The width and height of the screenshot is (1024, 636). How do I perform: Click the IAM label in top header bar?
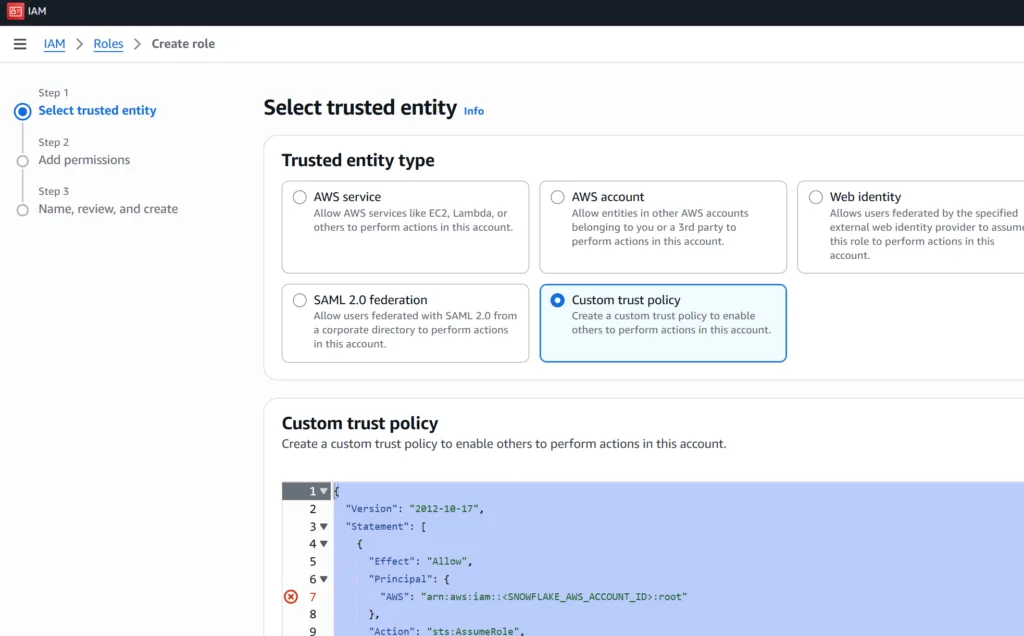(37, 11)
